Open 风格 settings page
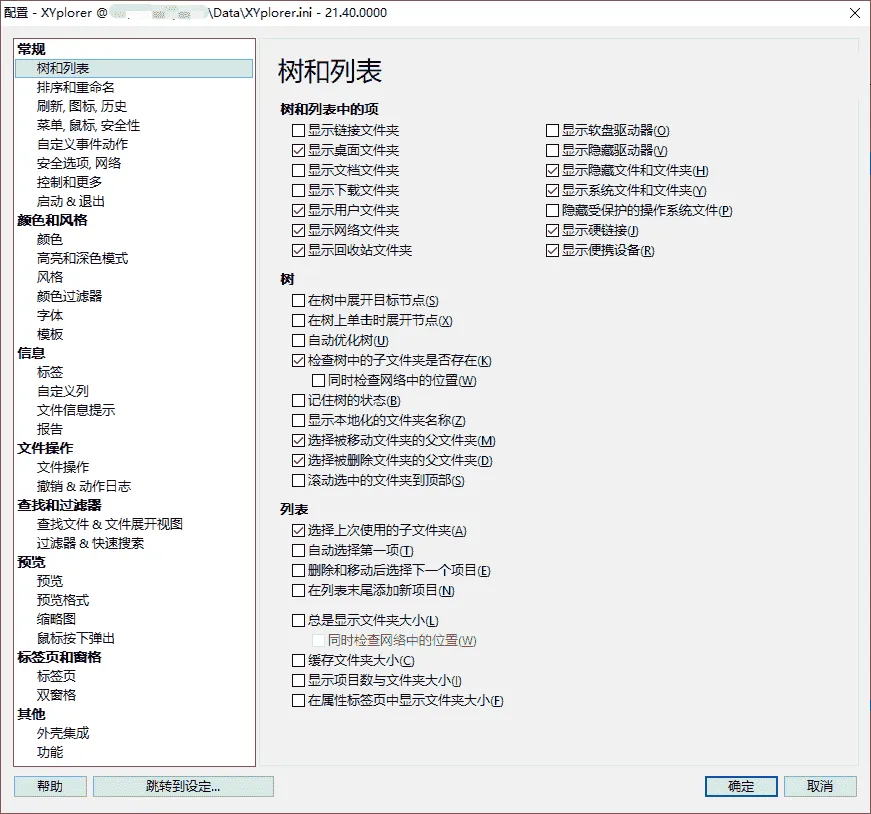 [50, 277]
